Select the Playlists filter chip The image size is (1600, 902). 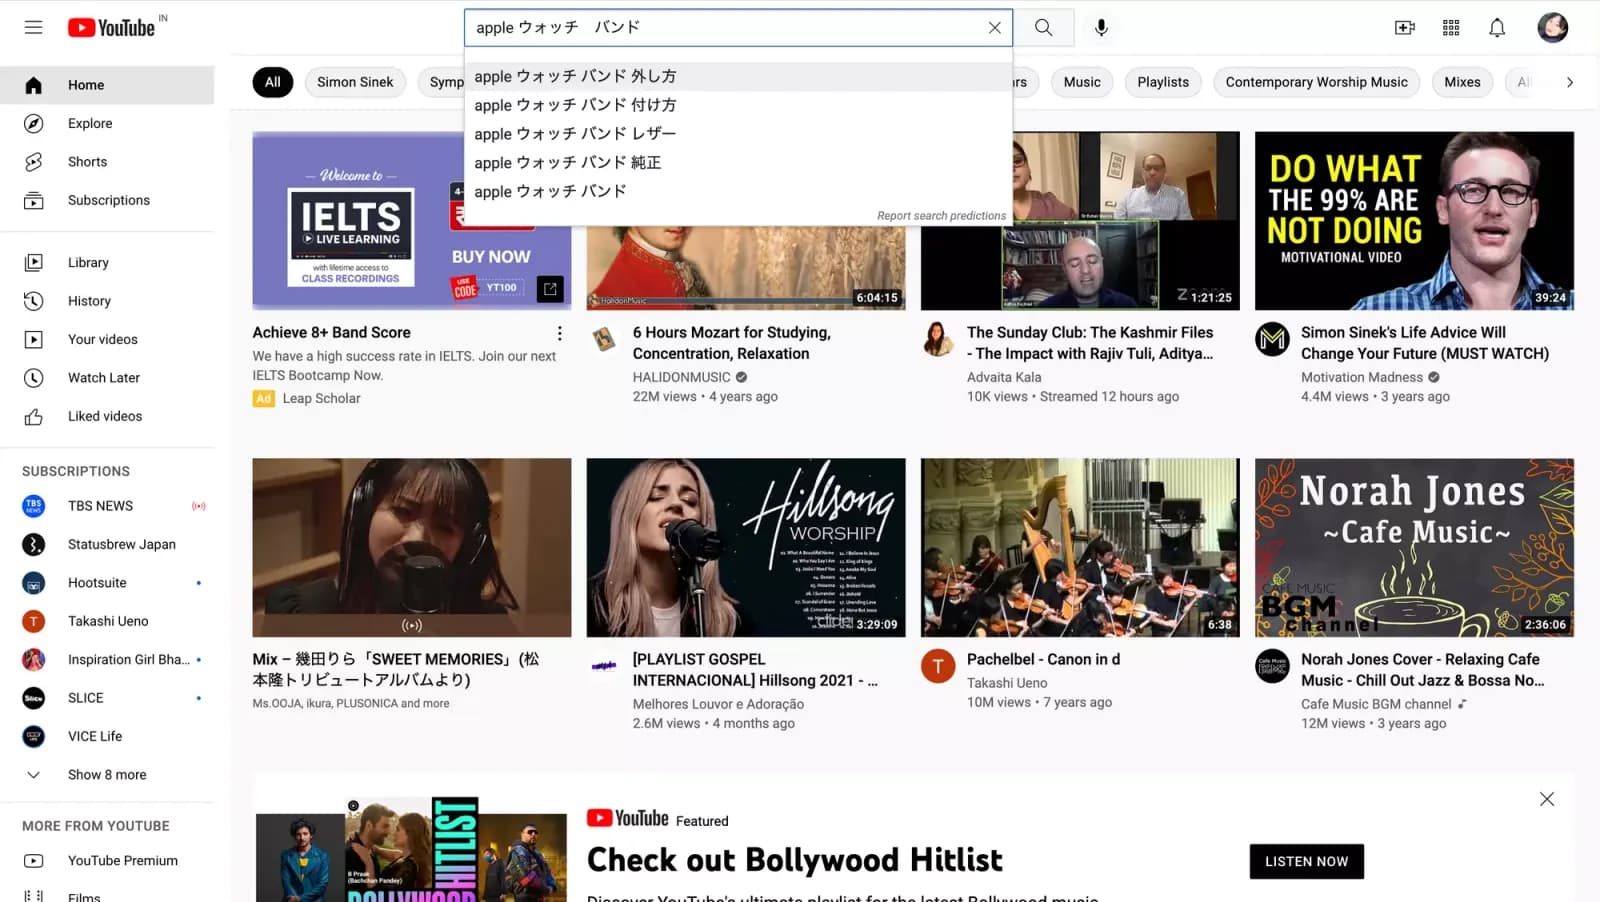coord(1162,82)
